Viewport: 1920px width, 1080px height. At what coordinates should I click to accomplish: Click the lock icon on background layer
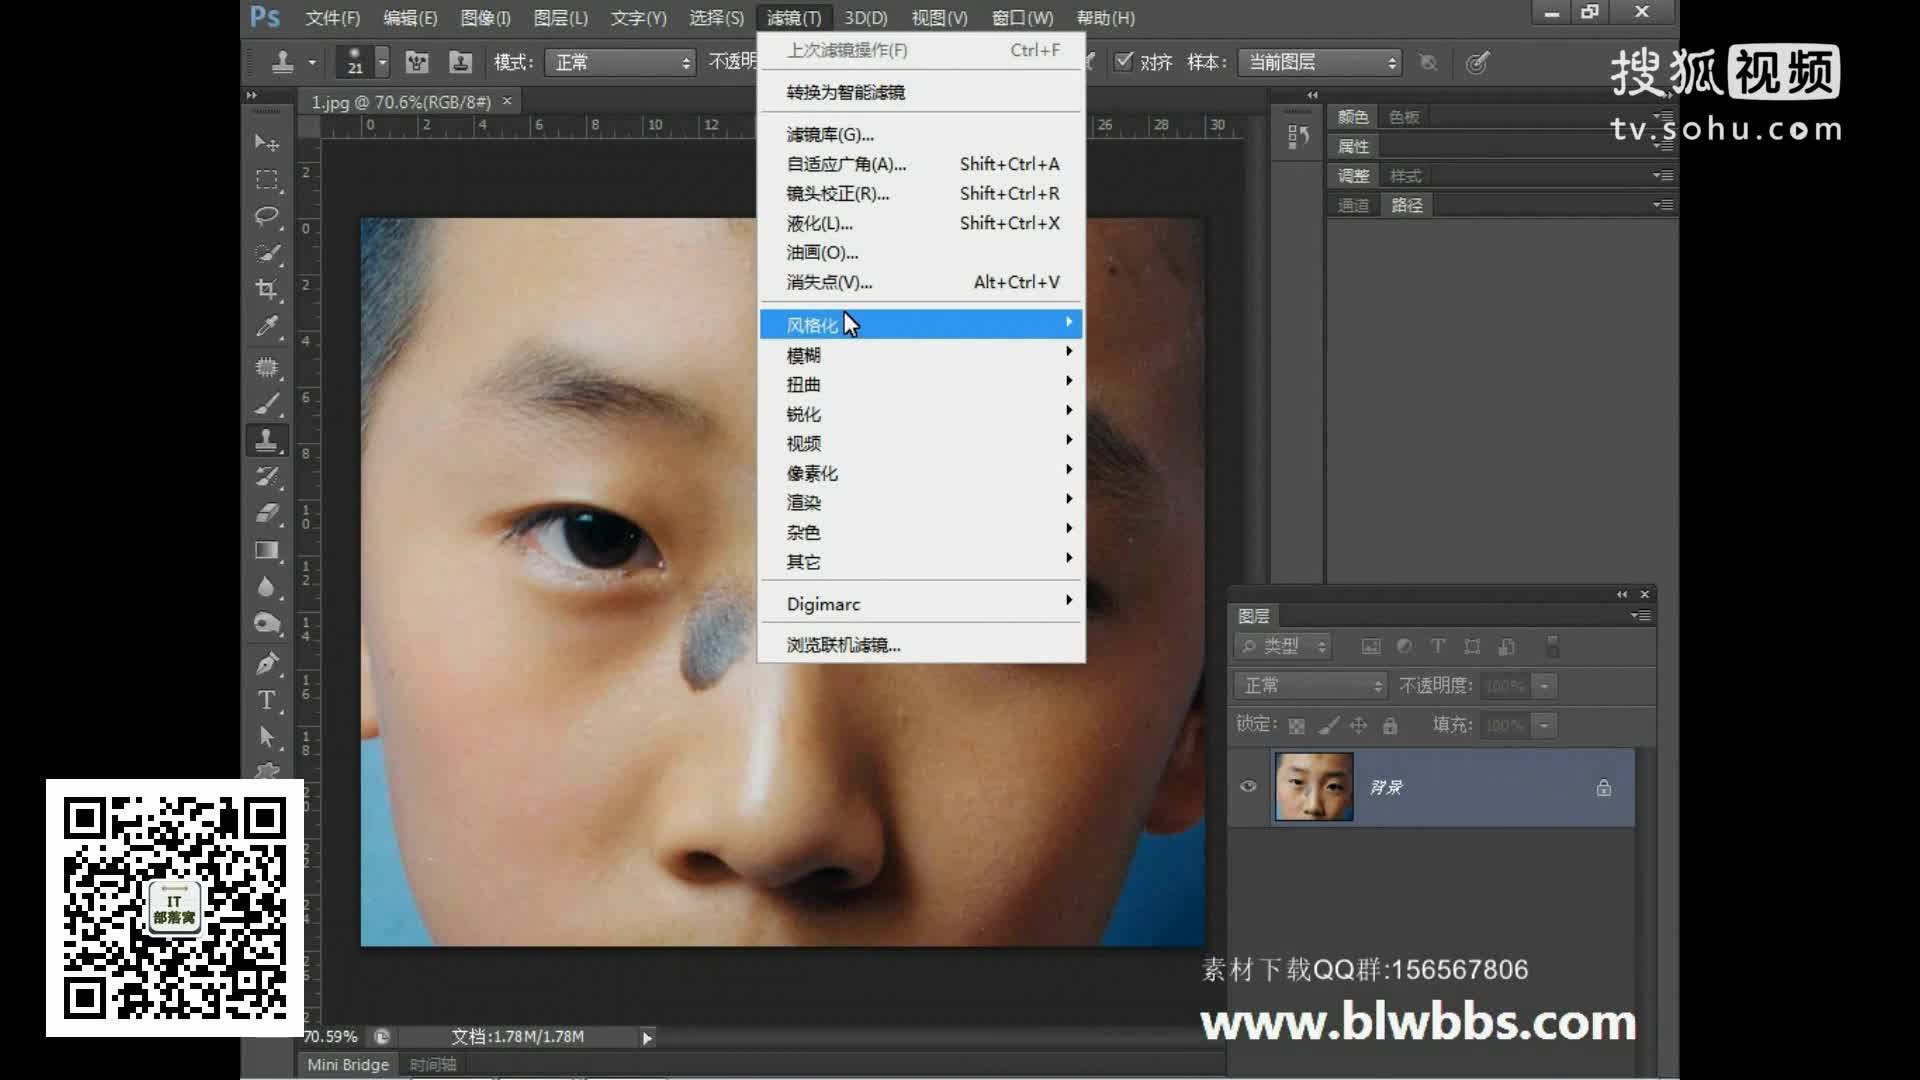click(x=1604, y=788)
